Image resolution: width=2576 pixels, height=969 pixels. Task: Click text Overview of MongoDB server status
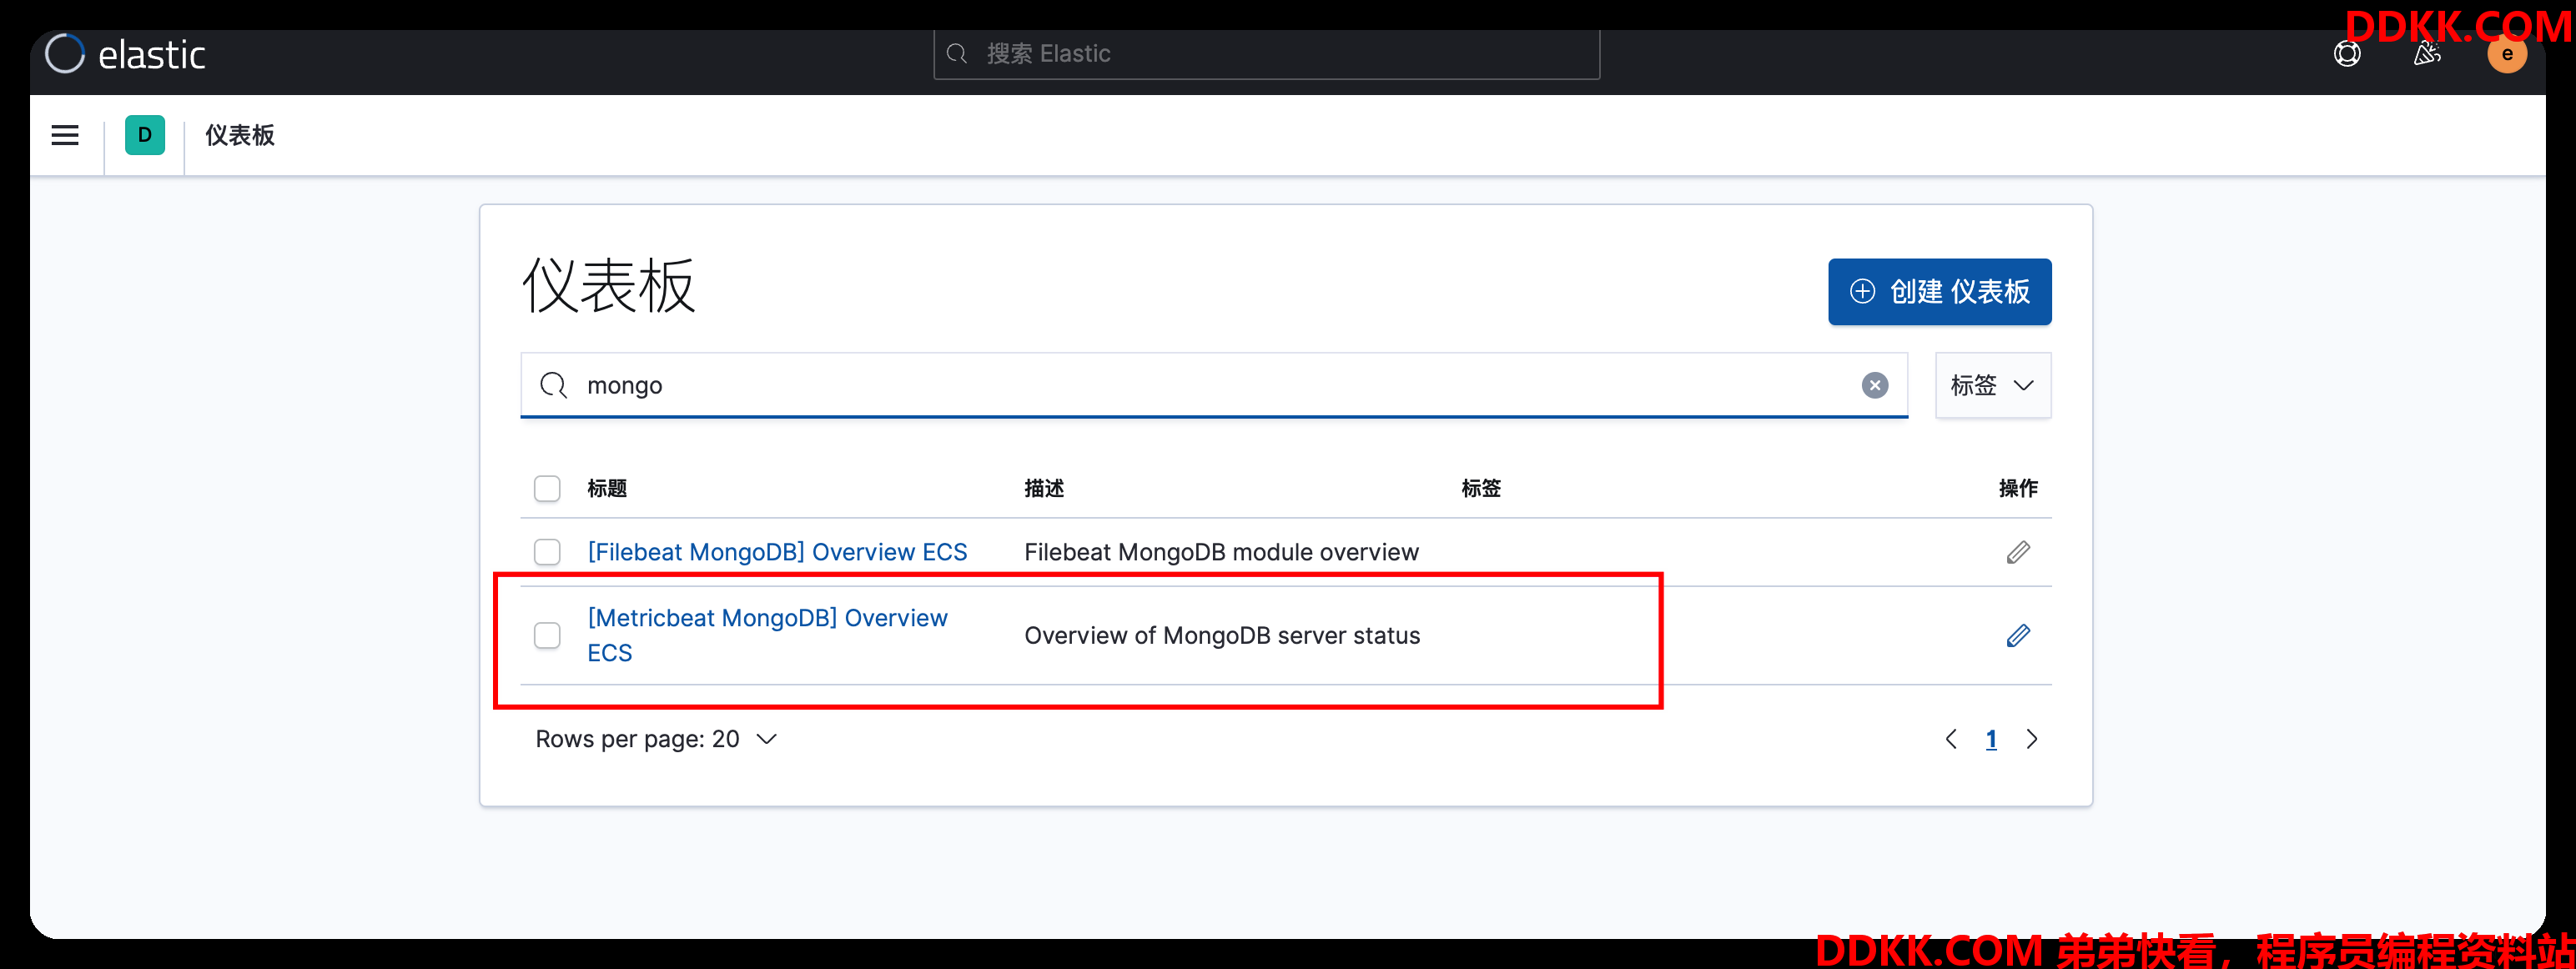tap(1222, 635)
